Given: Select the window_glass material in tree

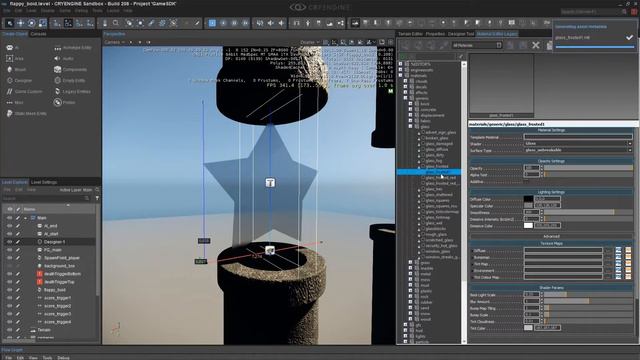Looking at the screenshot, I should [437, 251].
